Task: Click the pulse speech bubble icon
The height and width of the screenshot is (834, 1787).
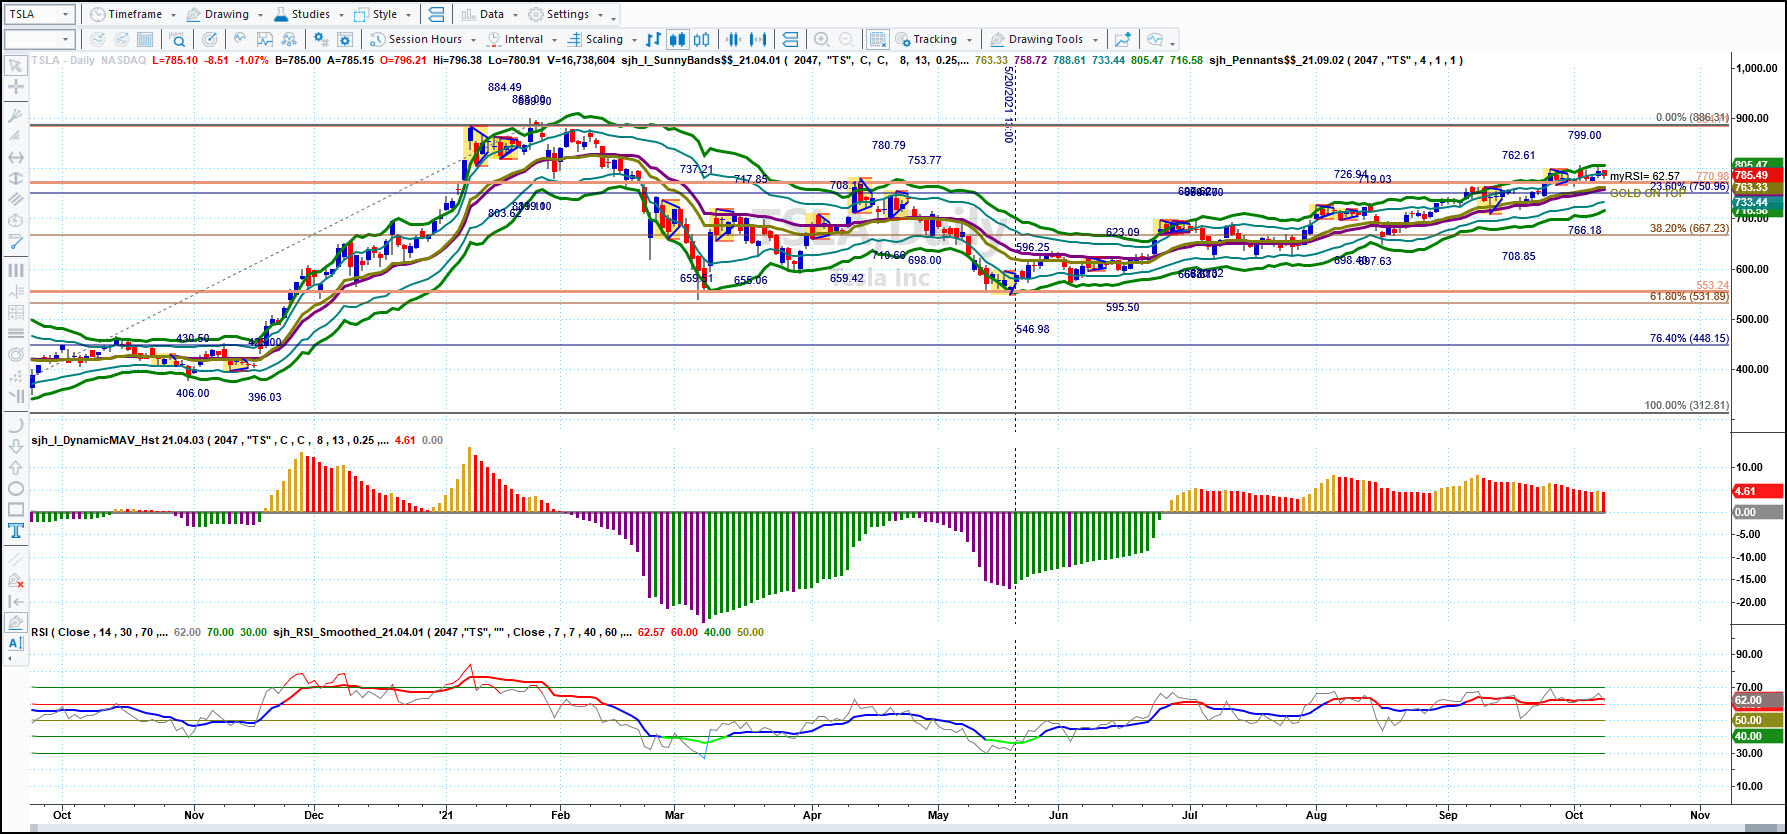Action: 1155,39
